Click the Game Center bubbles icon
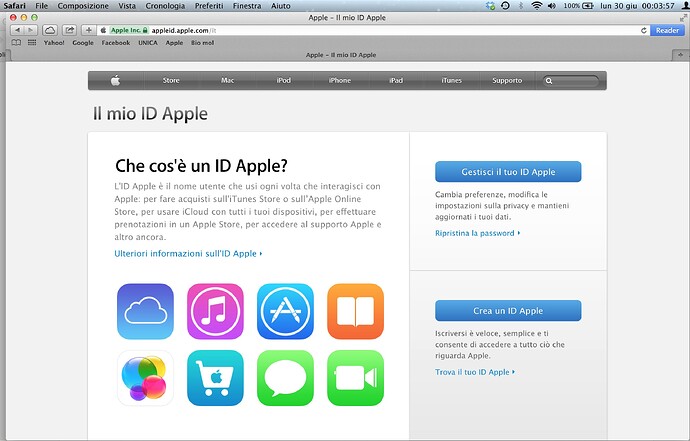 pyautogui.click(x=145, y=378)
